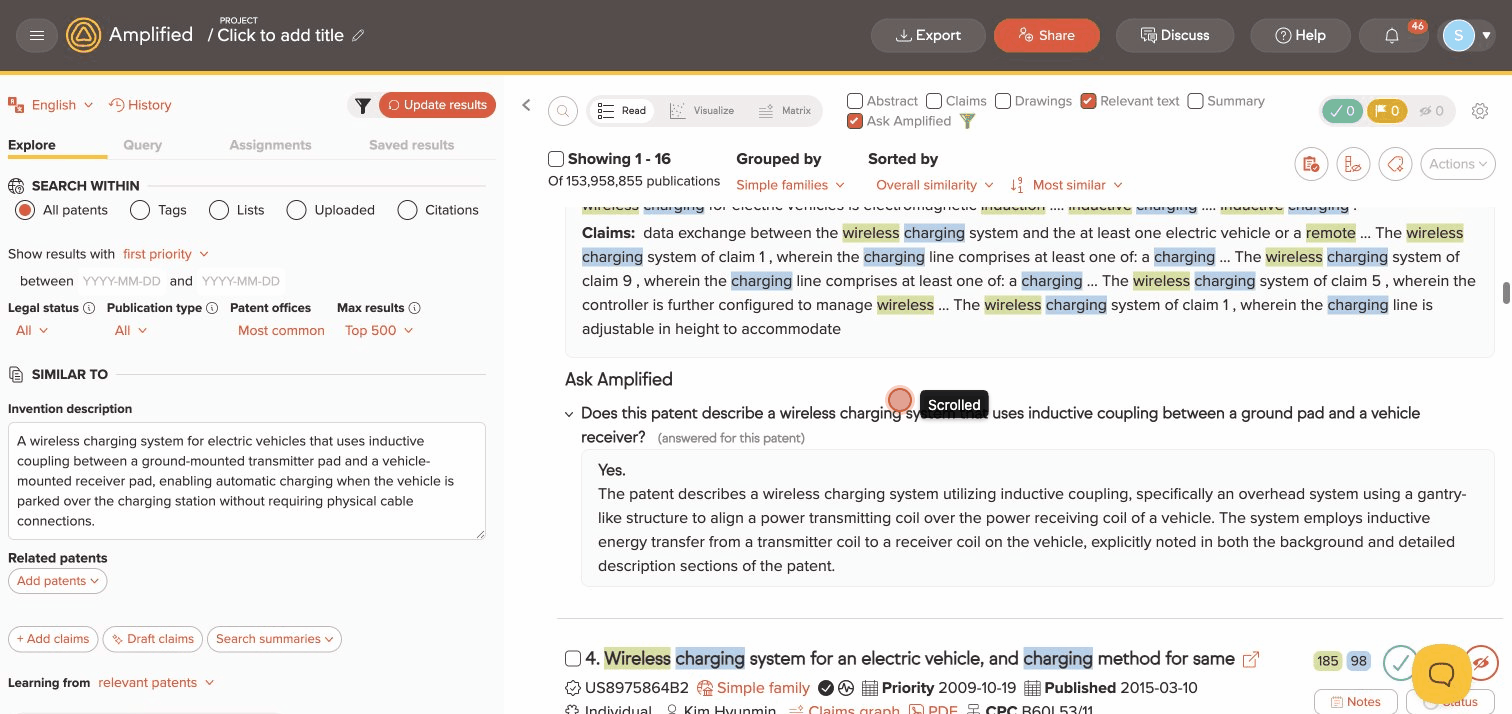Image resolution: width=1512 pixels, height=714 pixels.
Task: Click inside the invention description text area
Action: pos(246,480)
